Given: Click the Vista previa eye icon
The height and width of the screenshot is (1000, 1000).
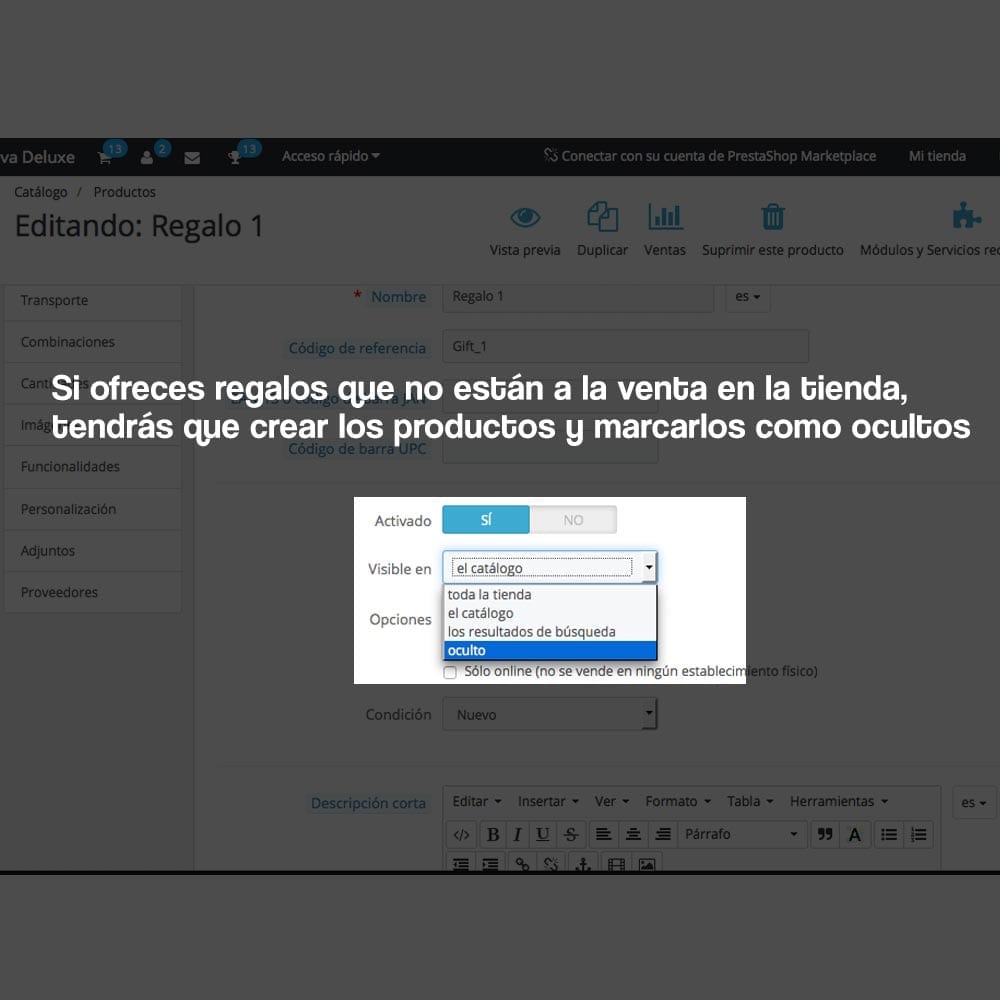Looking at the screenshot, I should click(x=525, y=217).
